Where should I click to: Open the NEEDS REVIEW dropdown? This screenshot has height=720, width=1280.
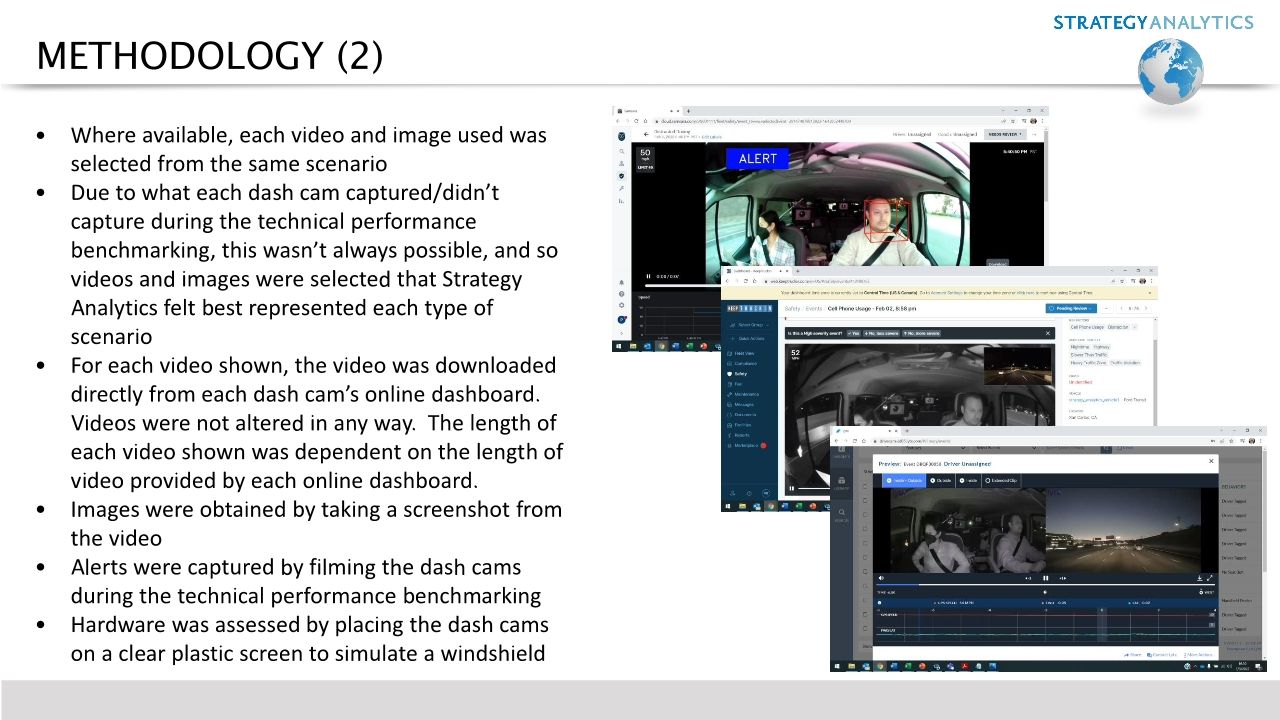(1003, 134)
